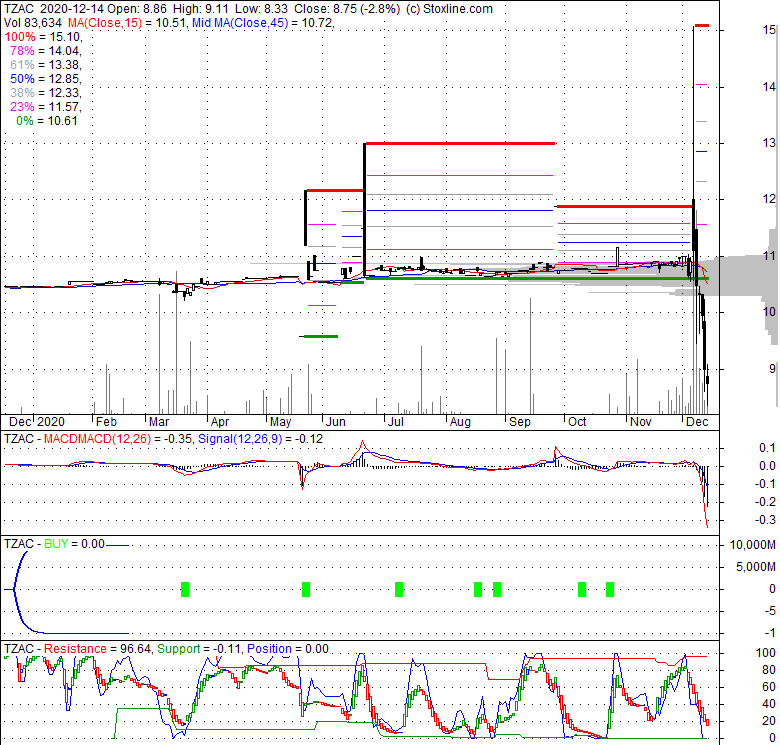The height and width of the screenshot is (745, 780).
Task: Click price axis label 11
Action: coord(769,256)
